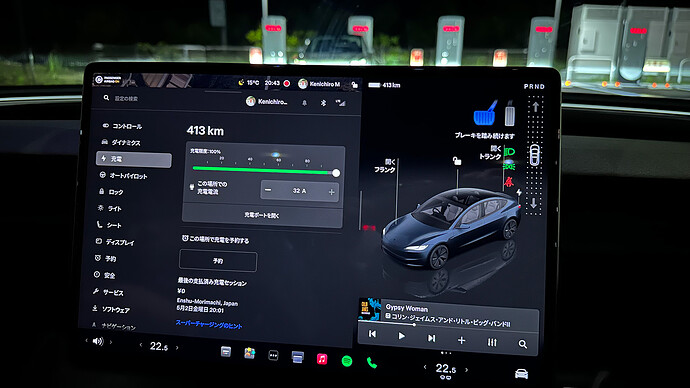690x388 pixels.
Task: Open the colorful Toybox app icon
Action: click(x=250, y=353)
